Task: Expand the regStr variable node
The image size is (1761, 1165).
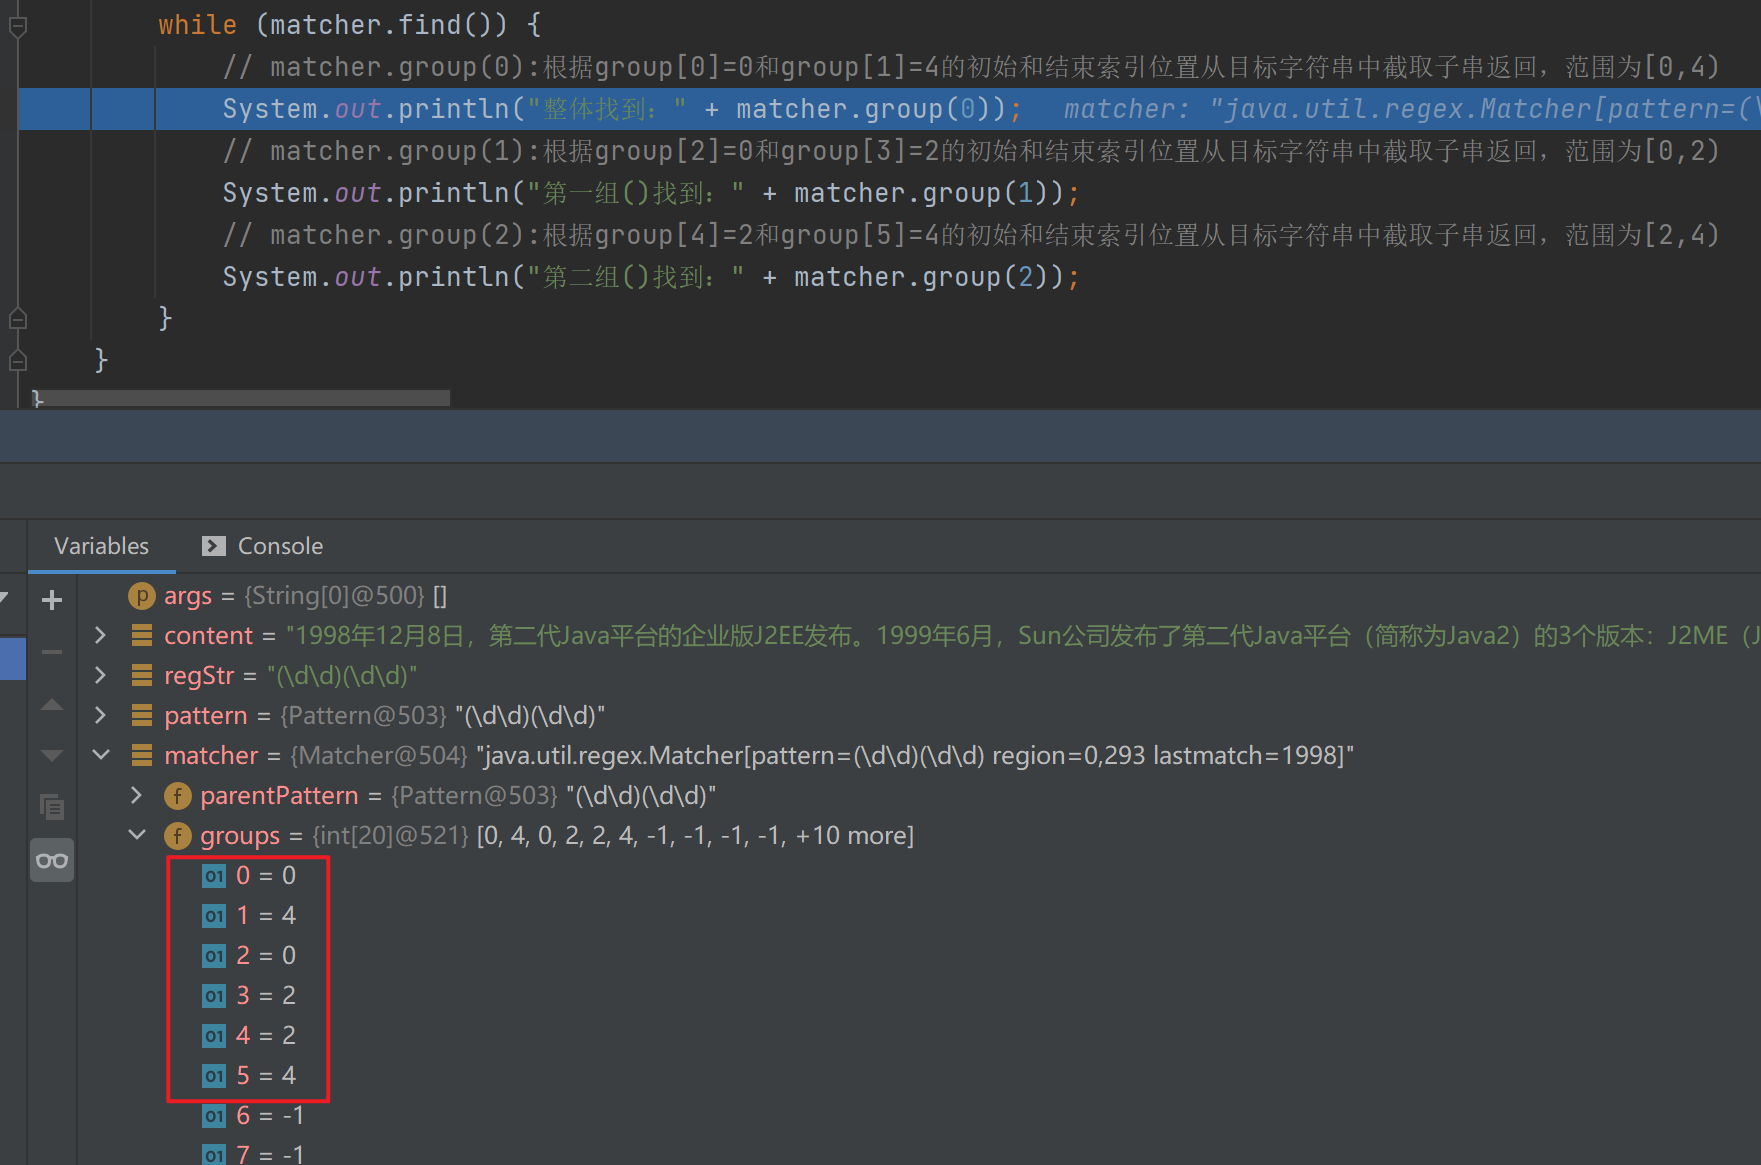Action: point(100,676)
